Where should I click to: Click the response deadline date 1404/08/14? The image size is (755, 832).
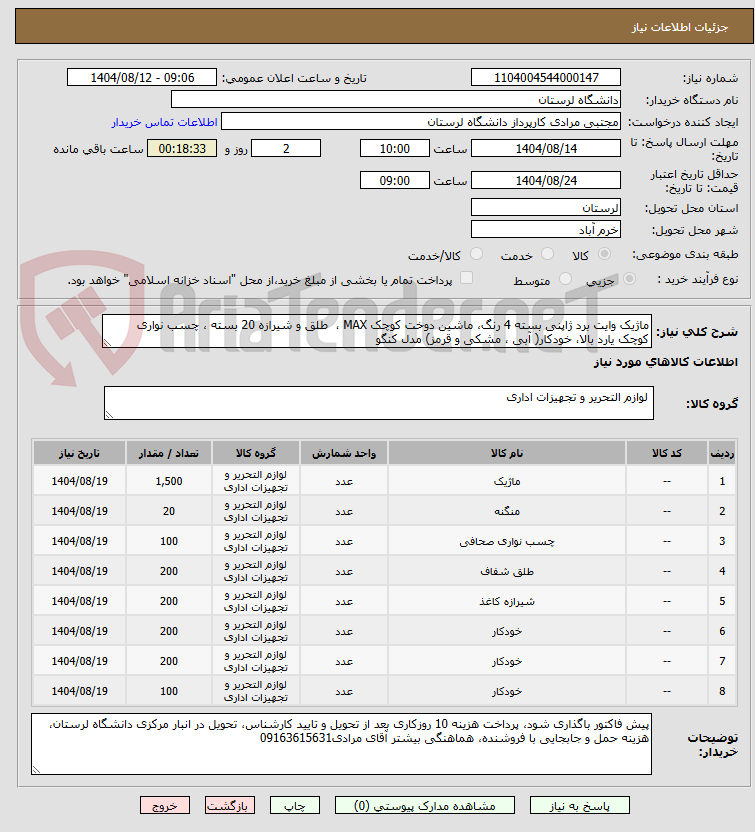(x=545, y=148)
